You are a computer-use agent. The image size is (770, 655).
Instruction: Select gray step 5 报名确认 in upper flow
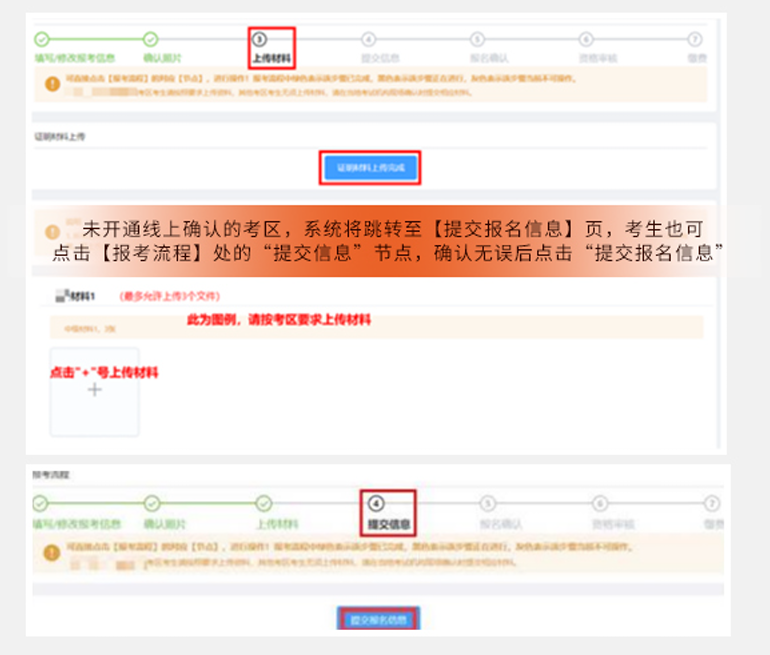click(477, 40)
